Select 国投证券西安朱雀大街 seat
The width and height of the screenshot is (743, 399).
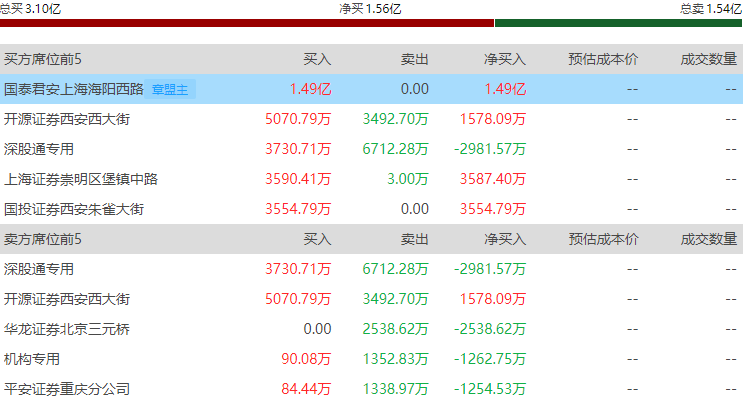click(x=74, y=209)
